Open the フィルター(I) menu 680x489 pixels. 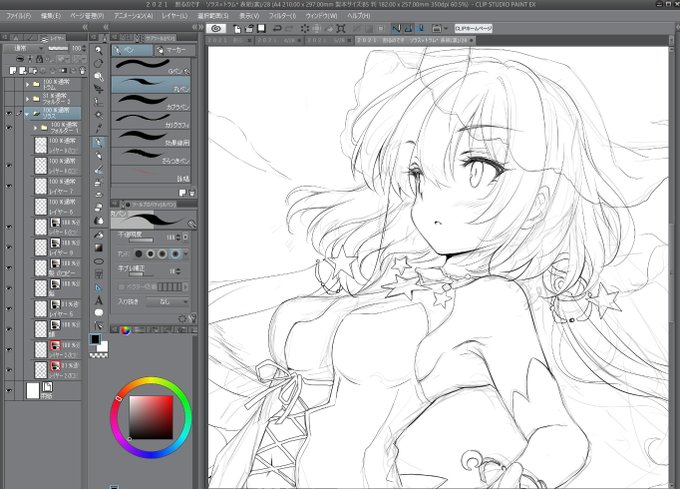point(282,16)
